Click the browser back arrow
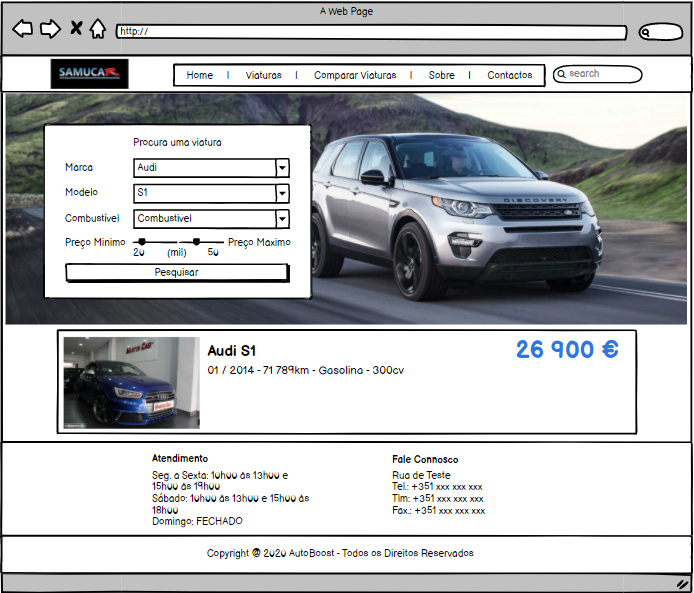 (22, 29)
